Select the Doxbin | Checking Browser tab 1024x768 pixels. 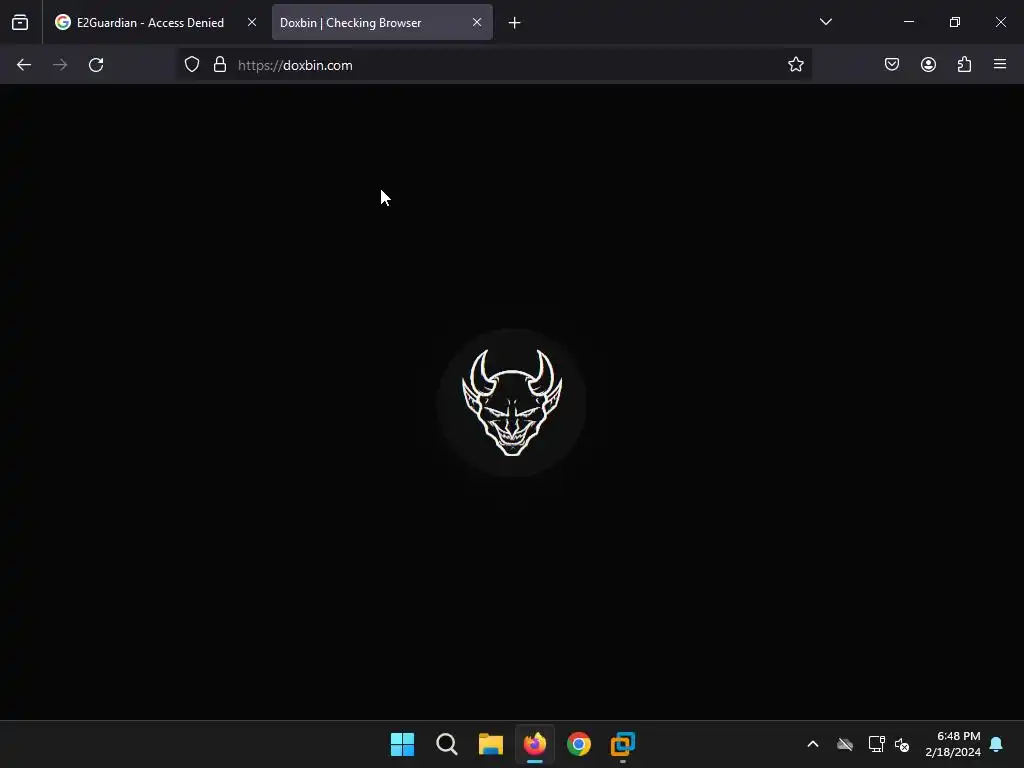pyautogui.click(x=382, y=22)
